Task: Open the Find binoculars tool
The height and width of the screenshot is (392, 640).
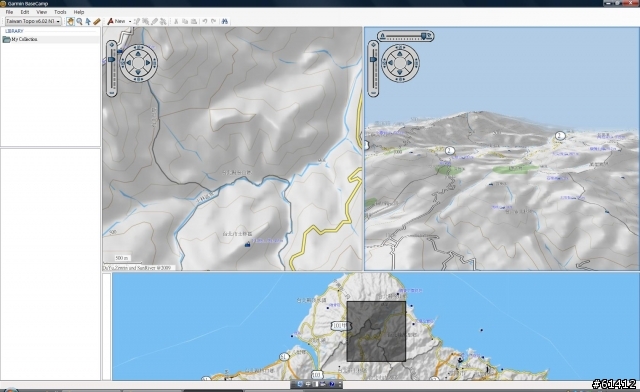Action: point(224,21)
